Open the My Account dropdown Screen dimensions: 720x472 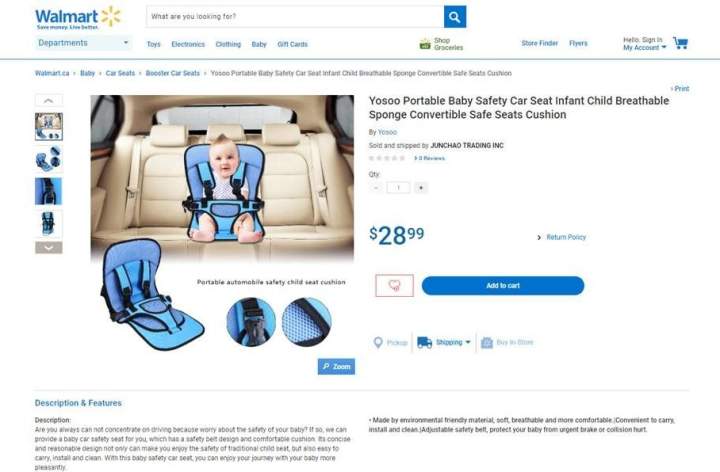(x=644, y=47)
